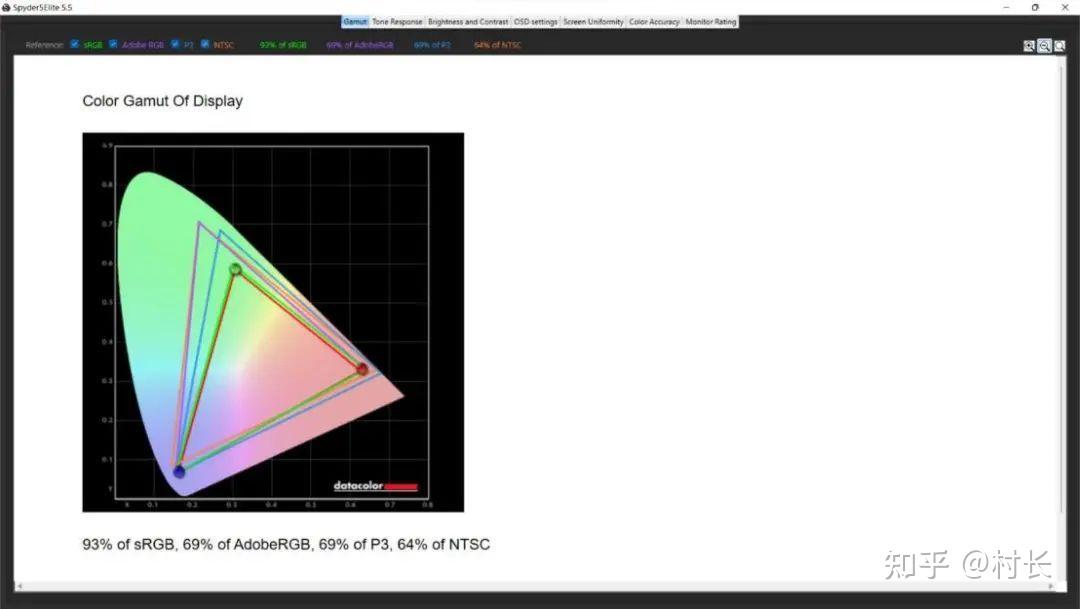Open the Color Accuracy tab

tap(654, 22)
